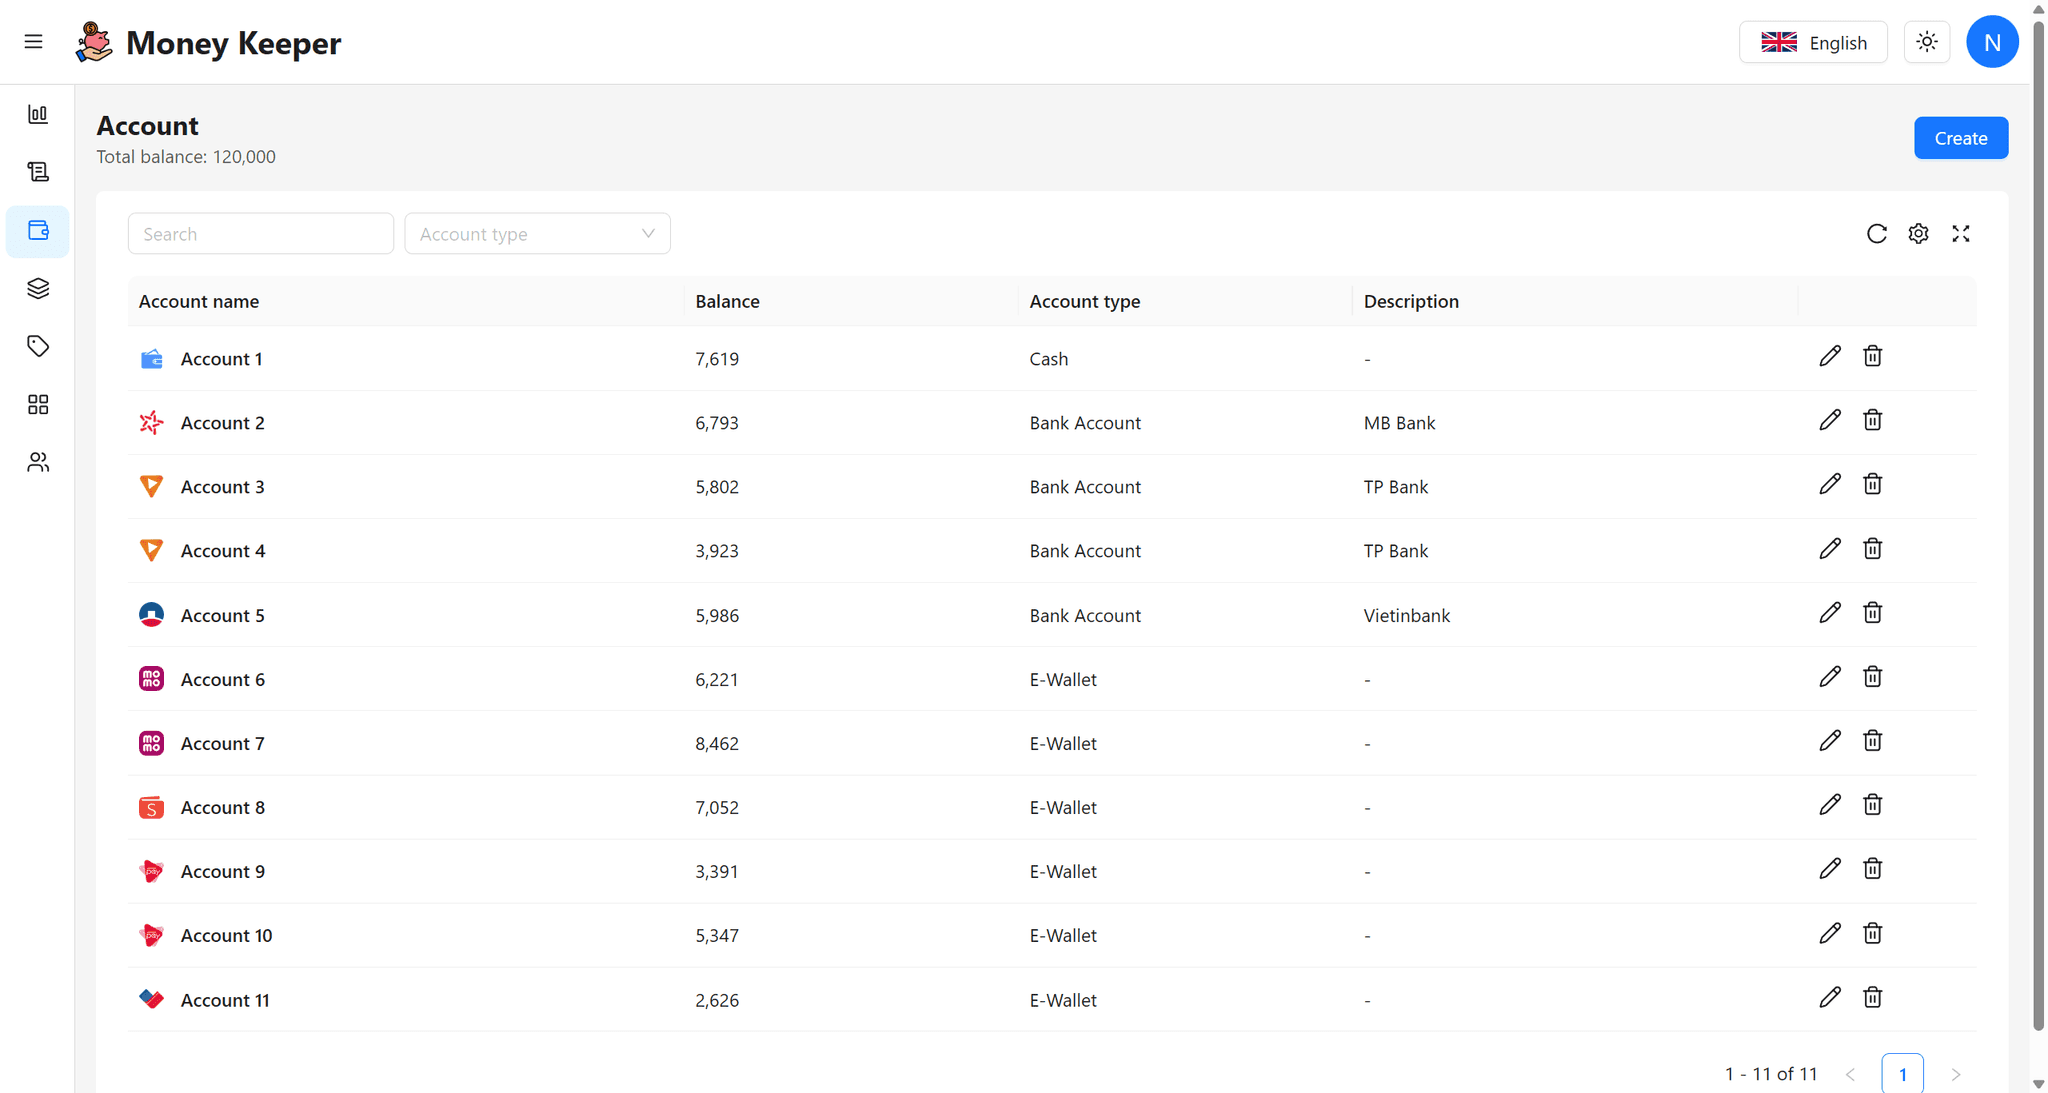Viewport: 2048px width, 1093px height.
Task: Click the tag icon in sidebar
Action: pyautogui.click(x=38, y=346)
